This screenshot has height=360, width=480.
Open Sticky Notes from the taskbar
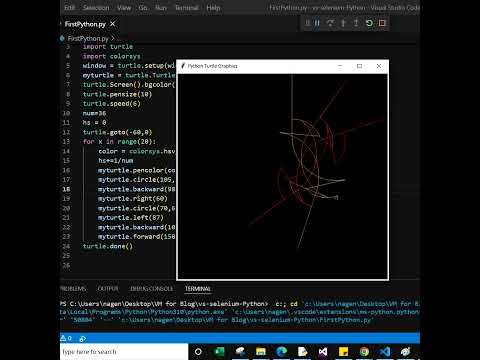coord(344,352)
